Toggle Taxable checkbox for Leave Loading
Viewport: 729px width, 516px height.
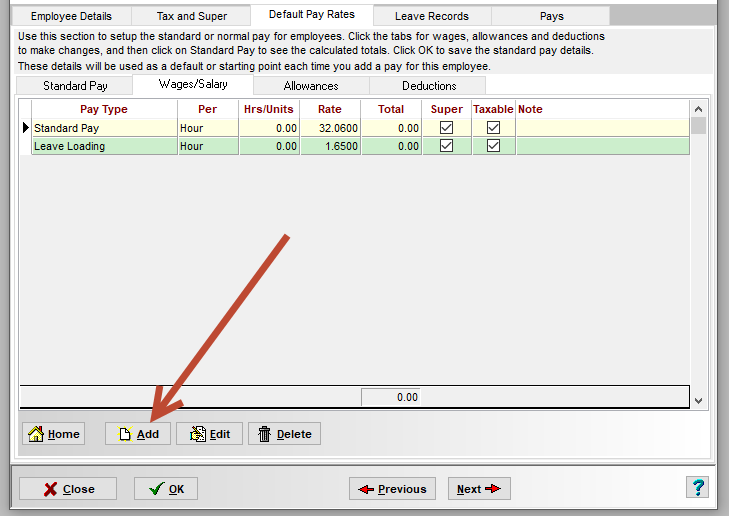click(493, 146)
